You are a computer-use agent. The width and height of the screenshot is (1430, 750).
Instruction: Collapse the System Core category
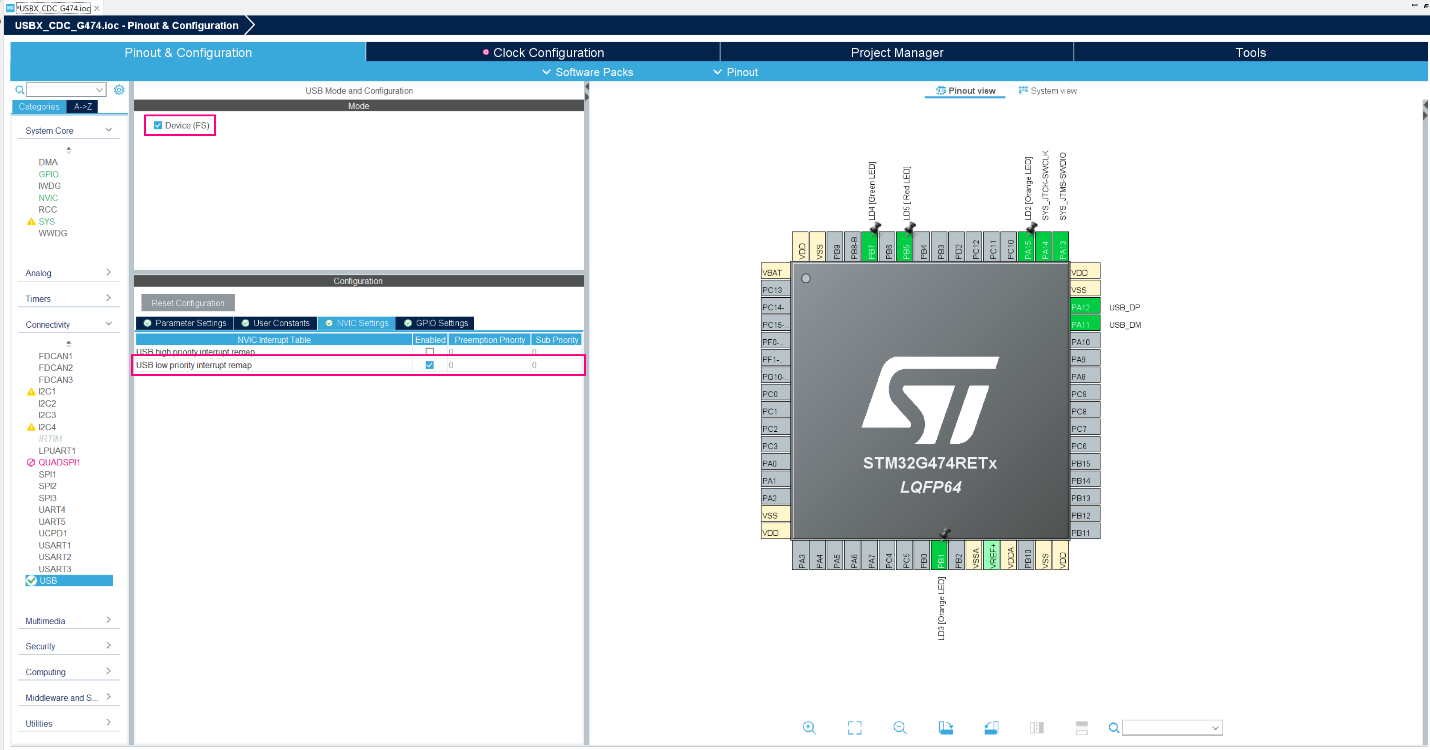tap(67, 129)
